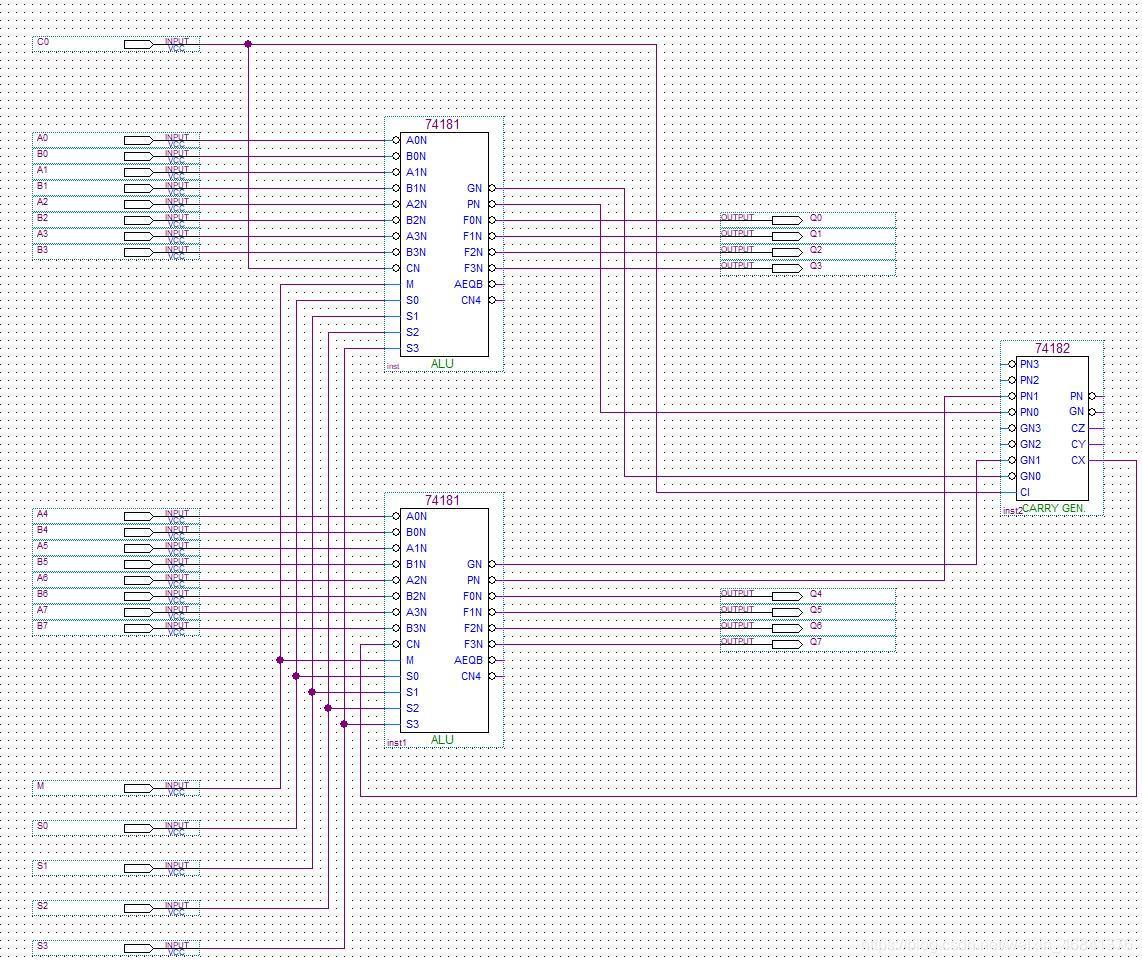This screenshot has height=963, width=1142.
Task: Click the junction dot on the S0 wire
Action: point(296,676)
